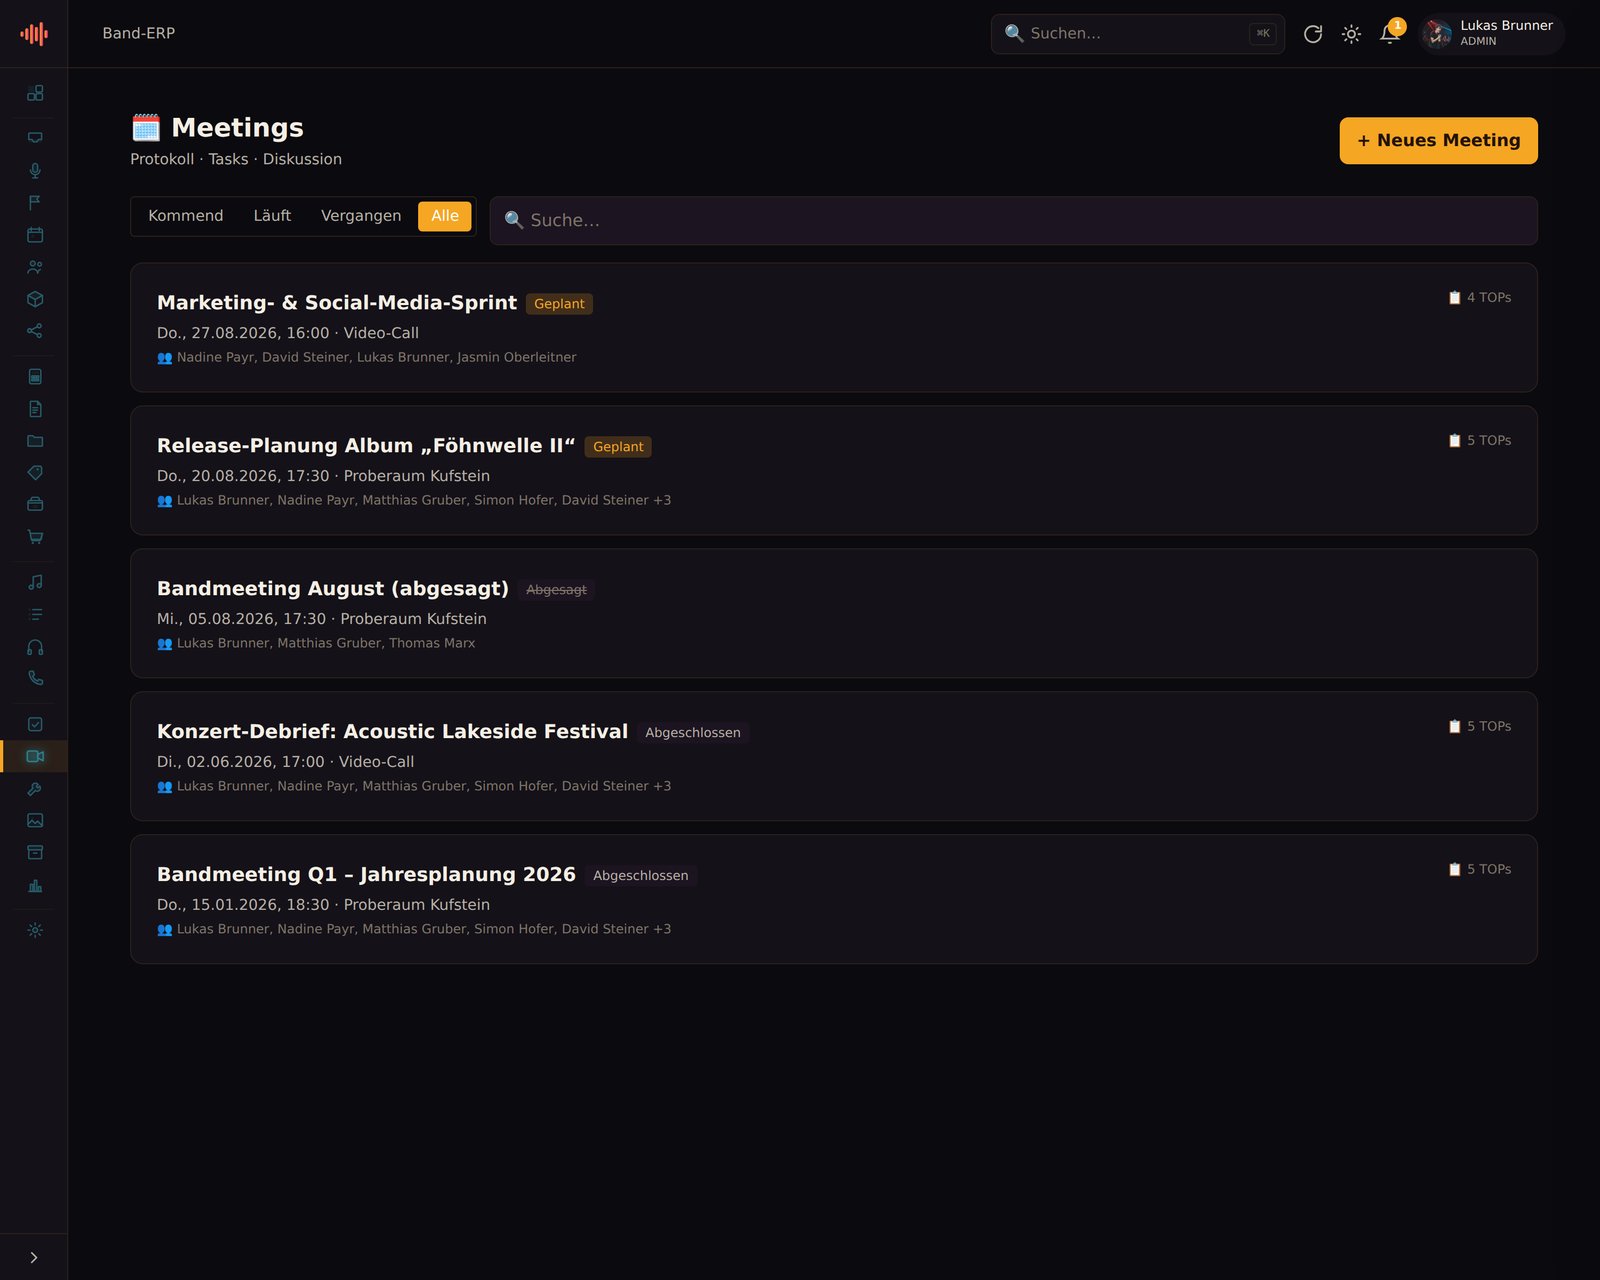
Task: Select the video camera meetings icon in the sidebar
Action: click(35, 756)
